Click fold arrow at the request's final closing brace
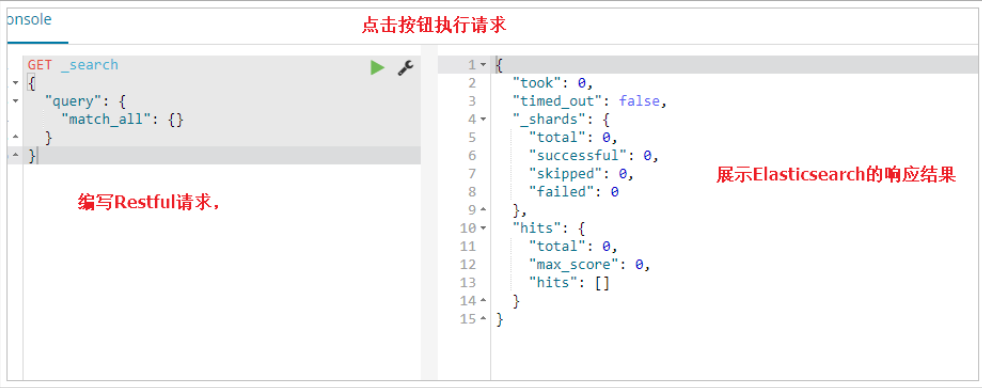Screen dimensions: 982x388 tap(15, 155)
